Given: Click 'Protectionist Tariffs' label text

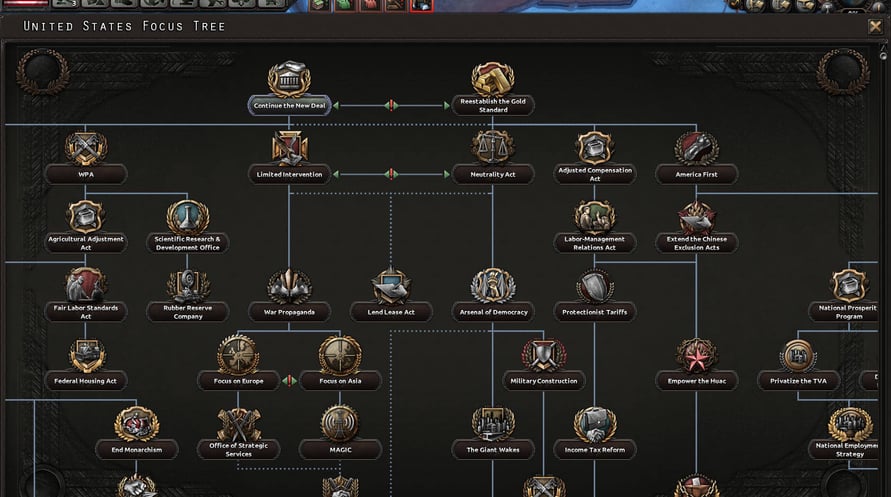Looking at the screenshot, I should click(594, 312).
